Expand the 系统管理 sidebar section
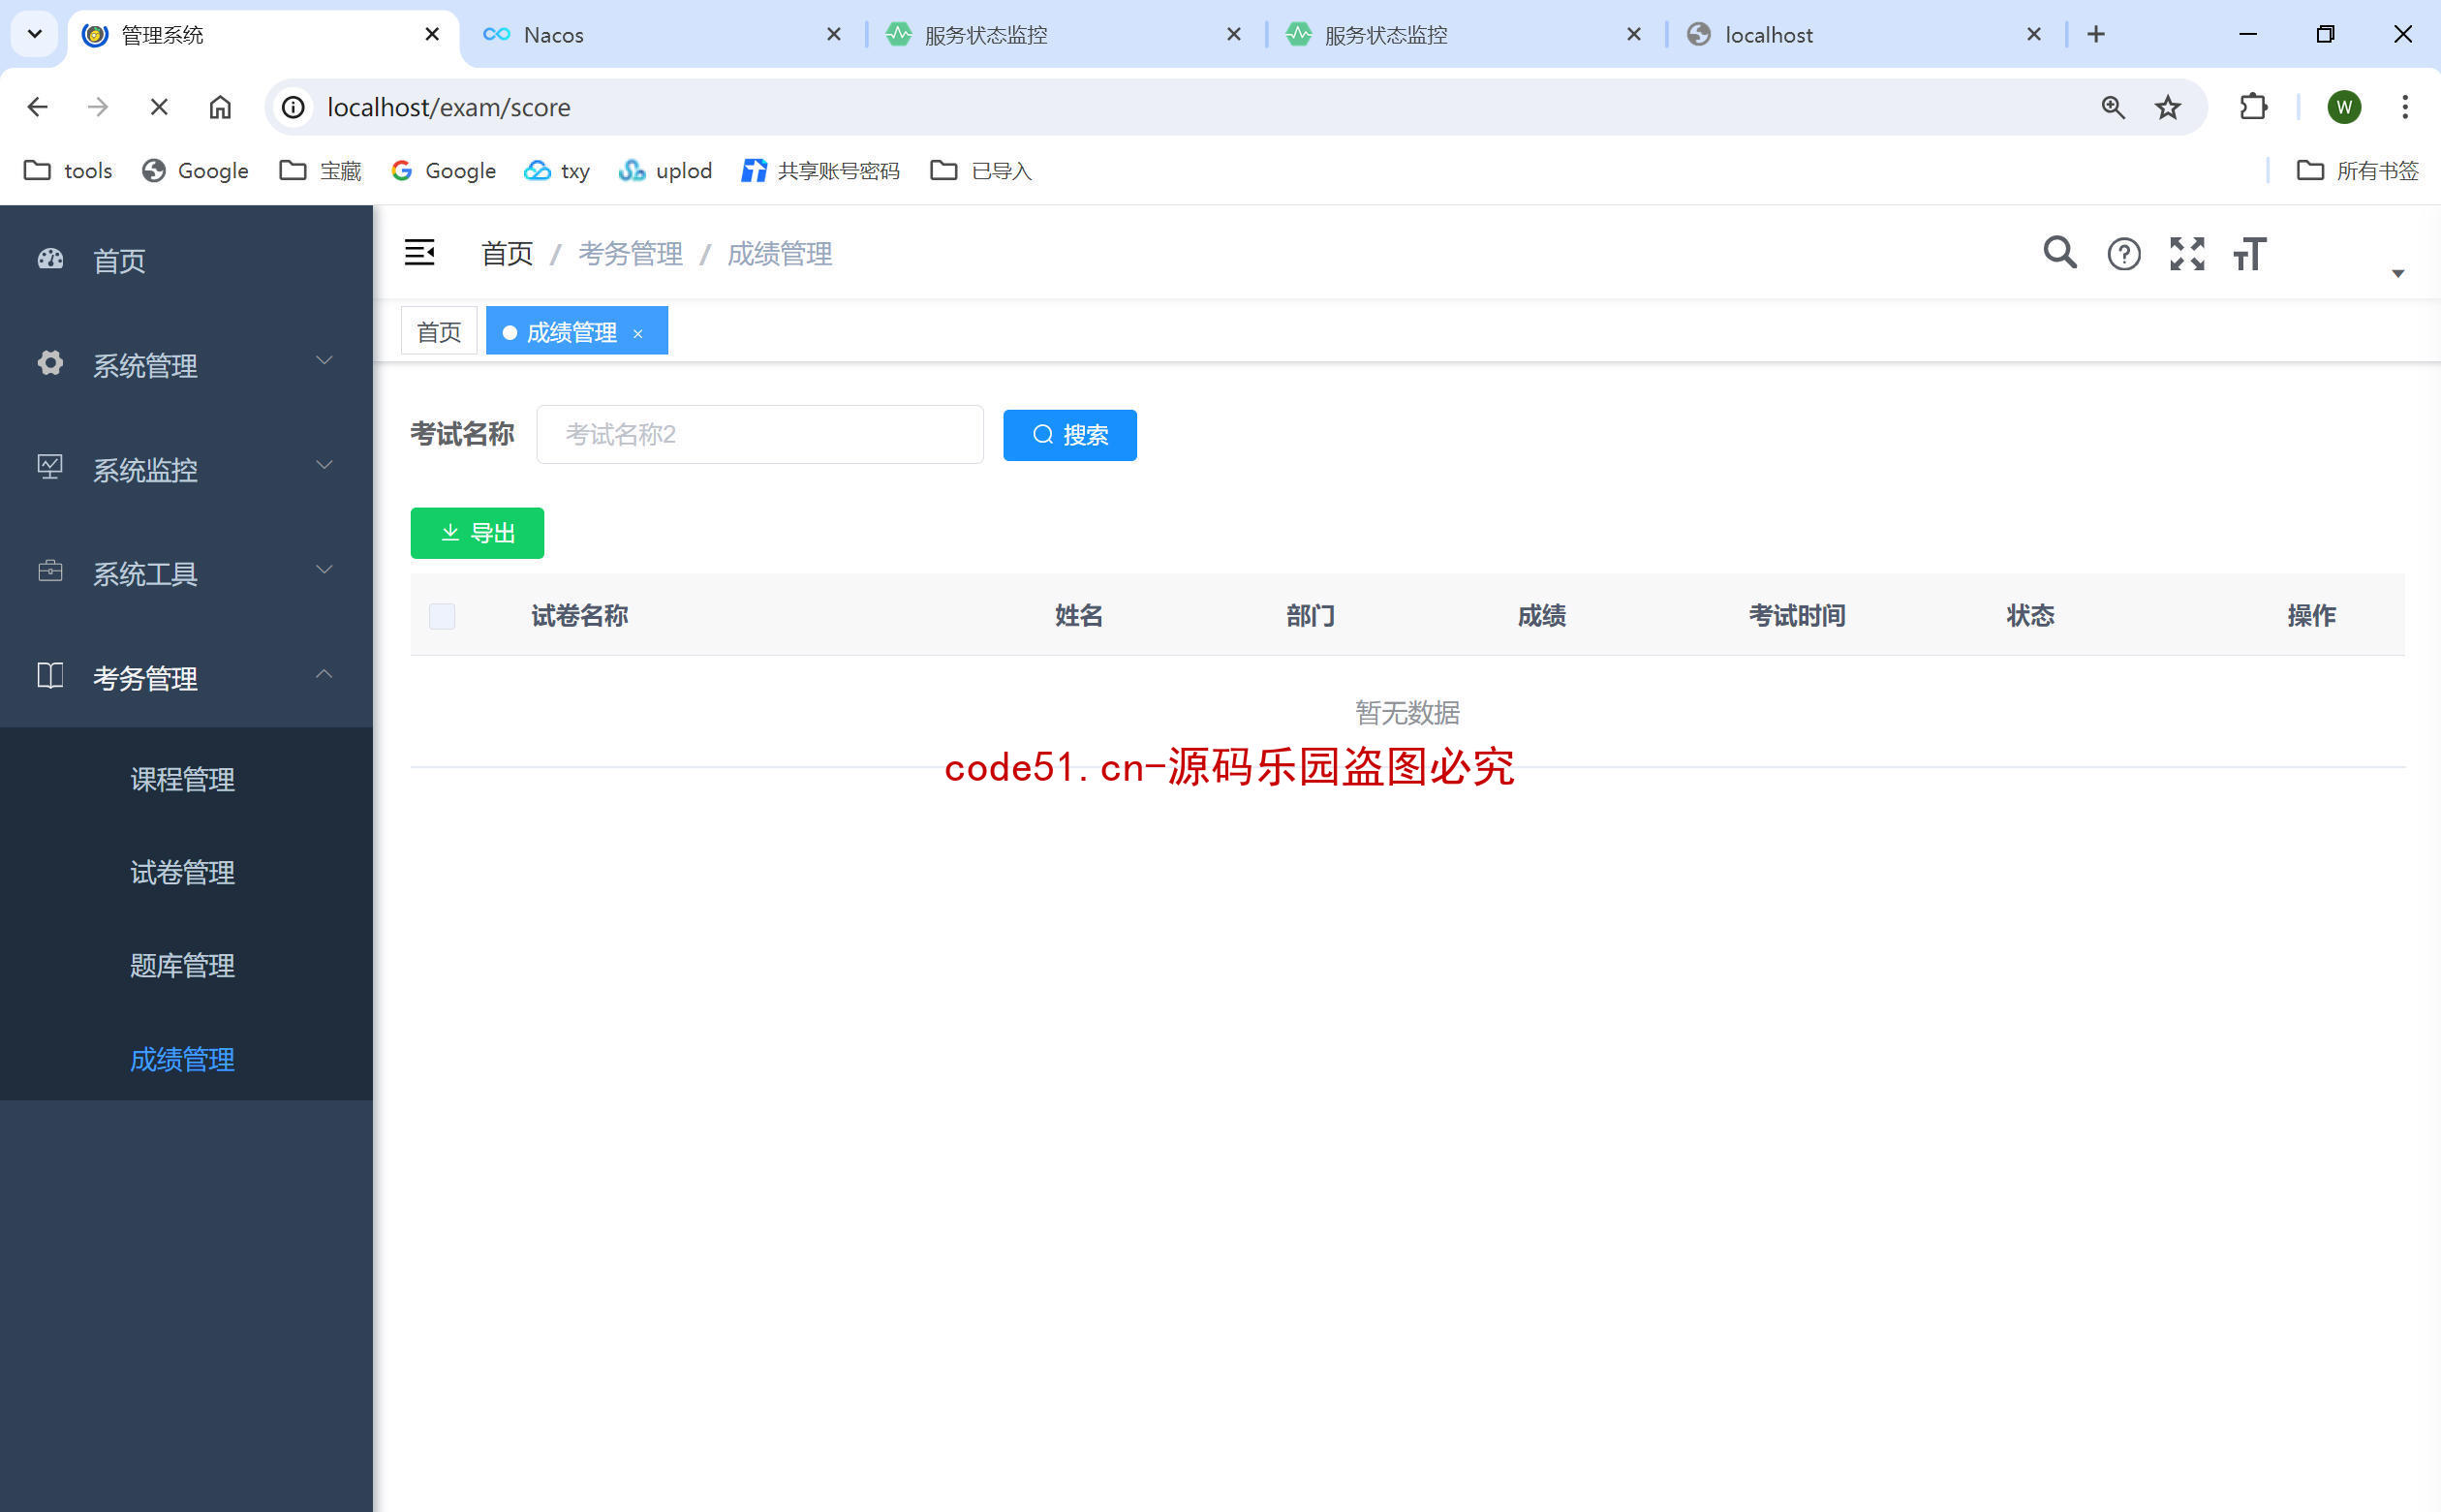 (x=185, y=364)
